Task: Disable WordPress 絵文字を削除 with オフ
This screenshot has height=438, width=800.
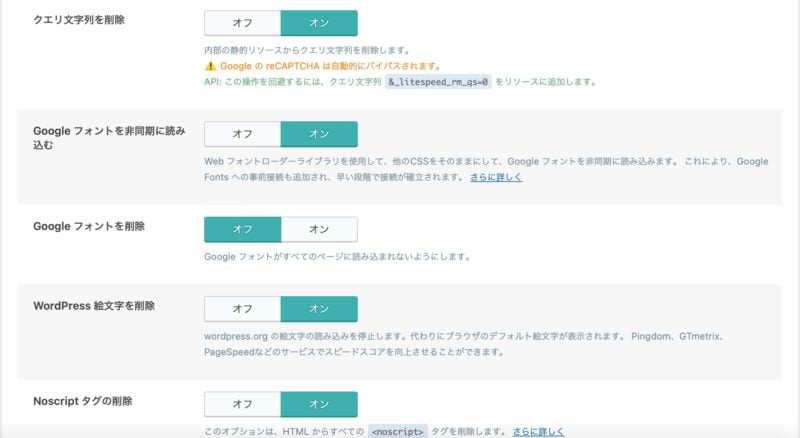Action: (242, 309)
